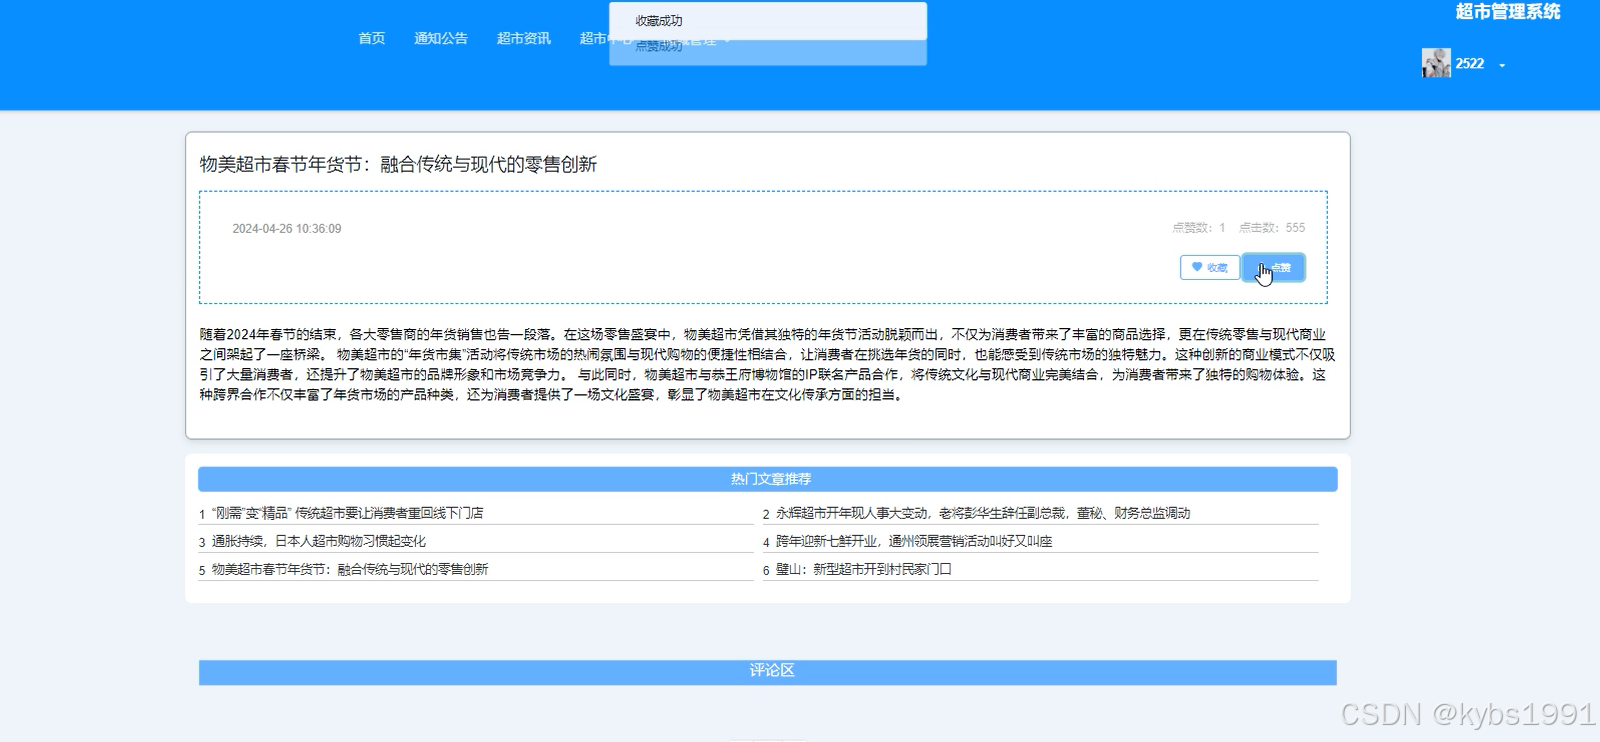Click the 点击数: 555 counter

pos(1272,228)
